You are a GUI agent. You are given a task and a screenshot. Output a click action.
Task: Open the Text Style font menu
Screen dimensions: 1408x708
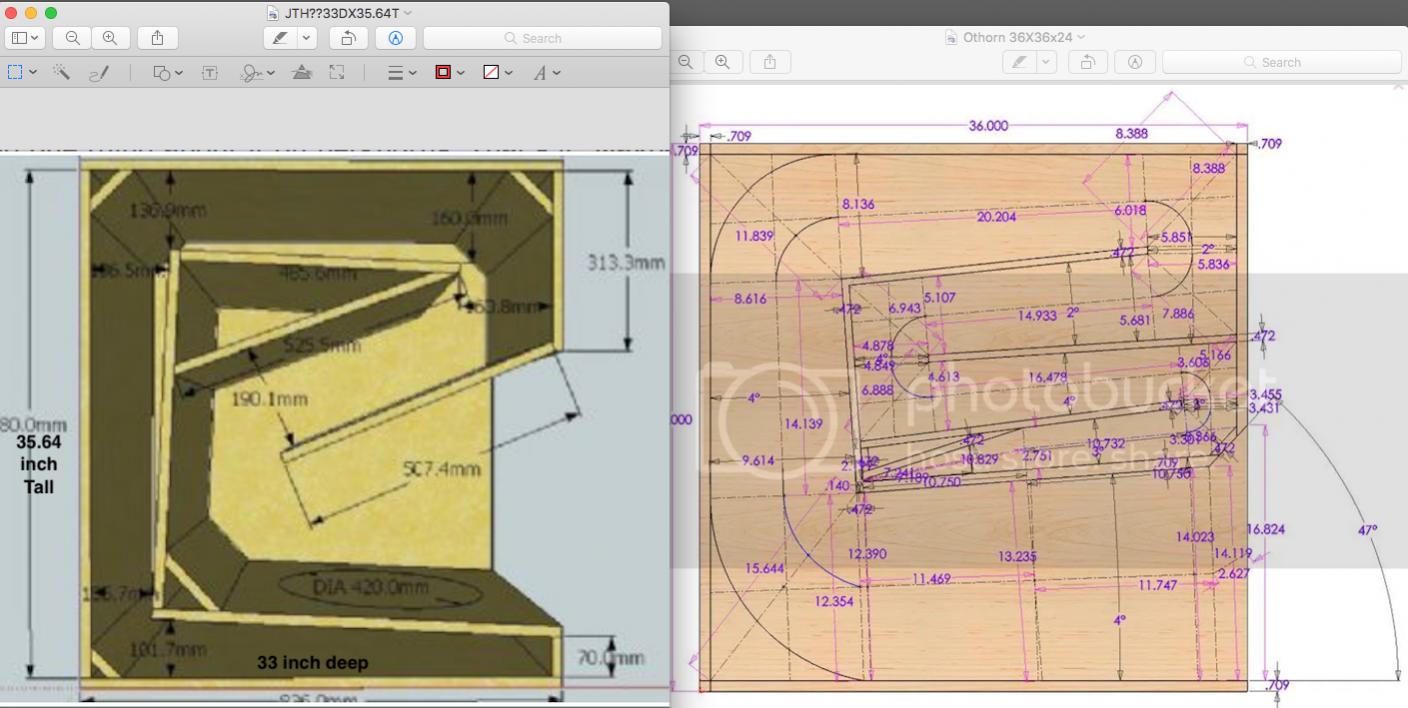[546, 72]
